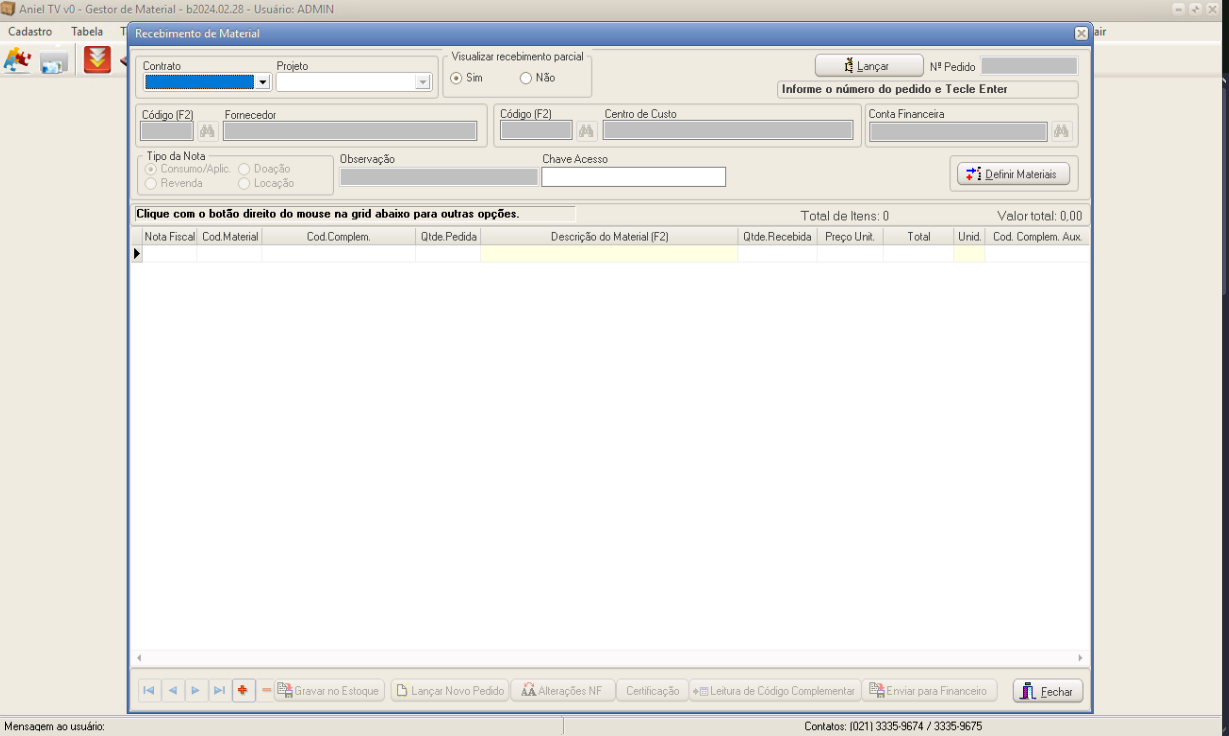Jump to last record navigation arrow

pos(219,691)
